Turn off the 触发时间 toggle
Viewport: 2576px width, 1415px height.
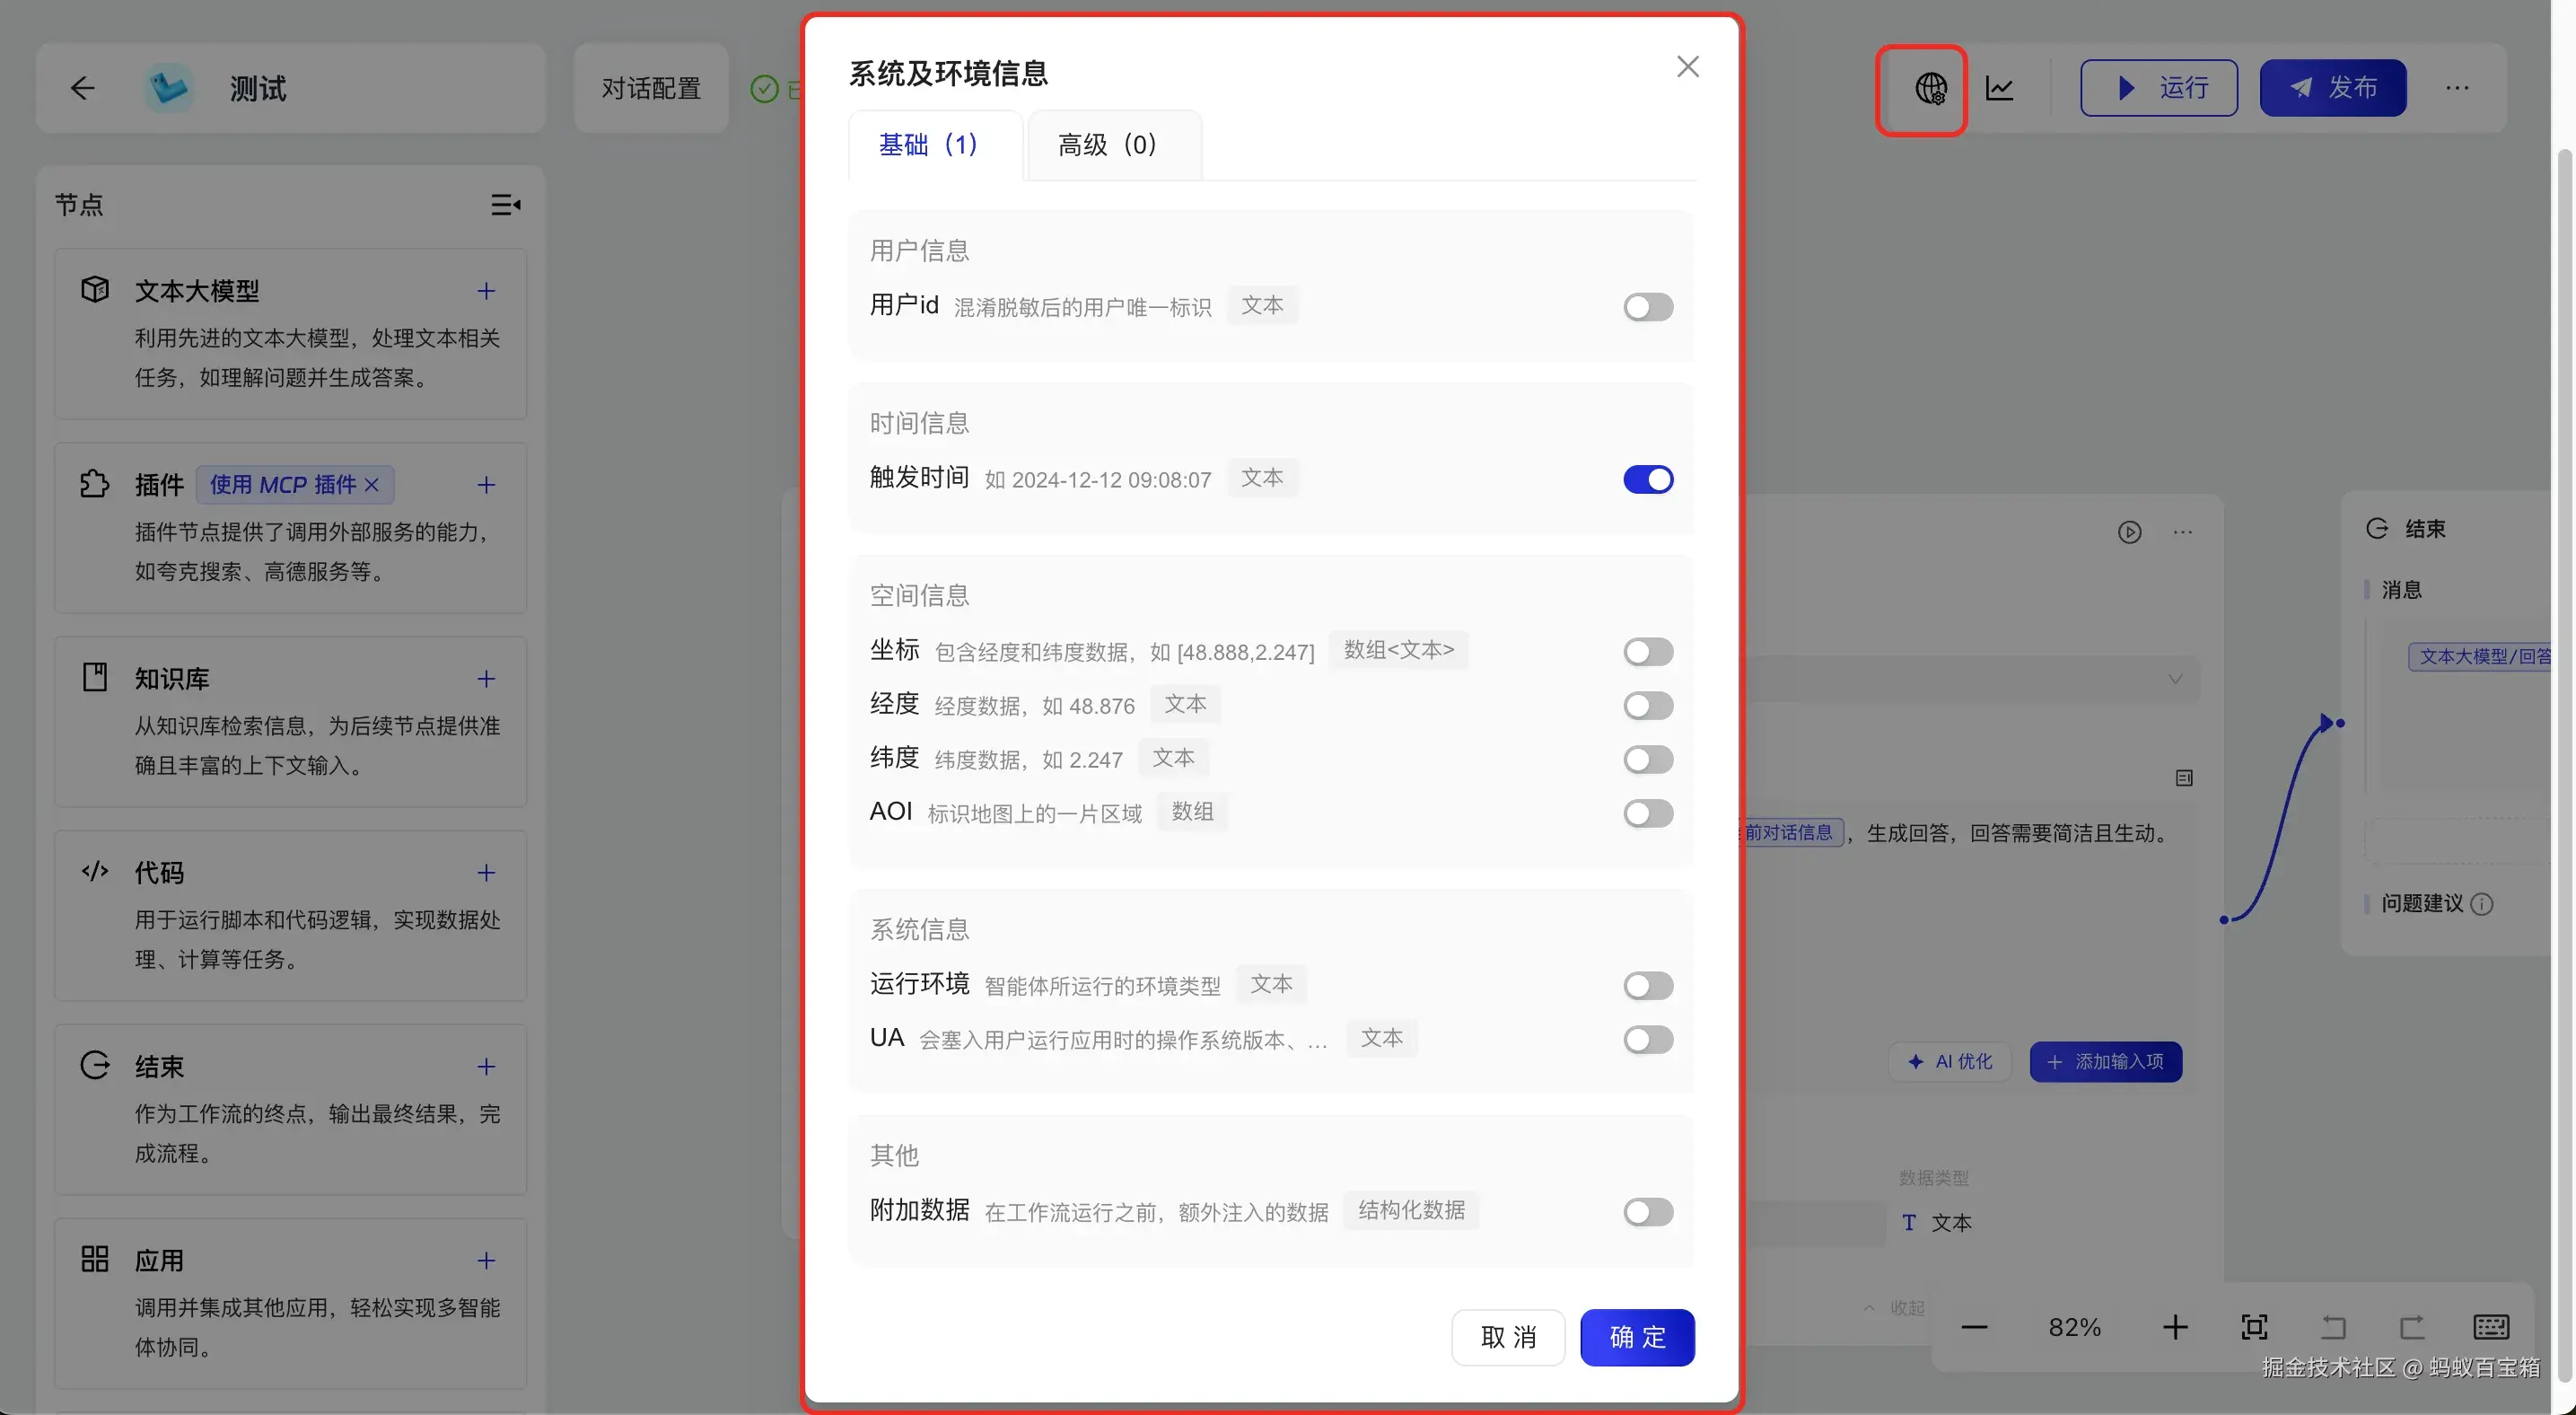pyautogui.click(x=1647, y=480)
